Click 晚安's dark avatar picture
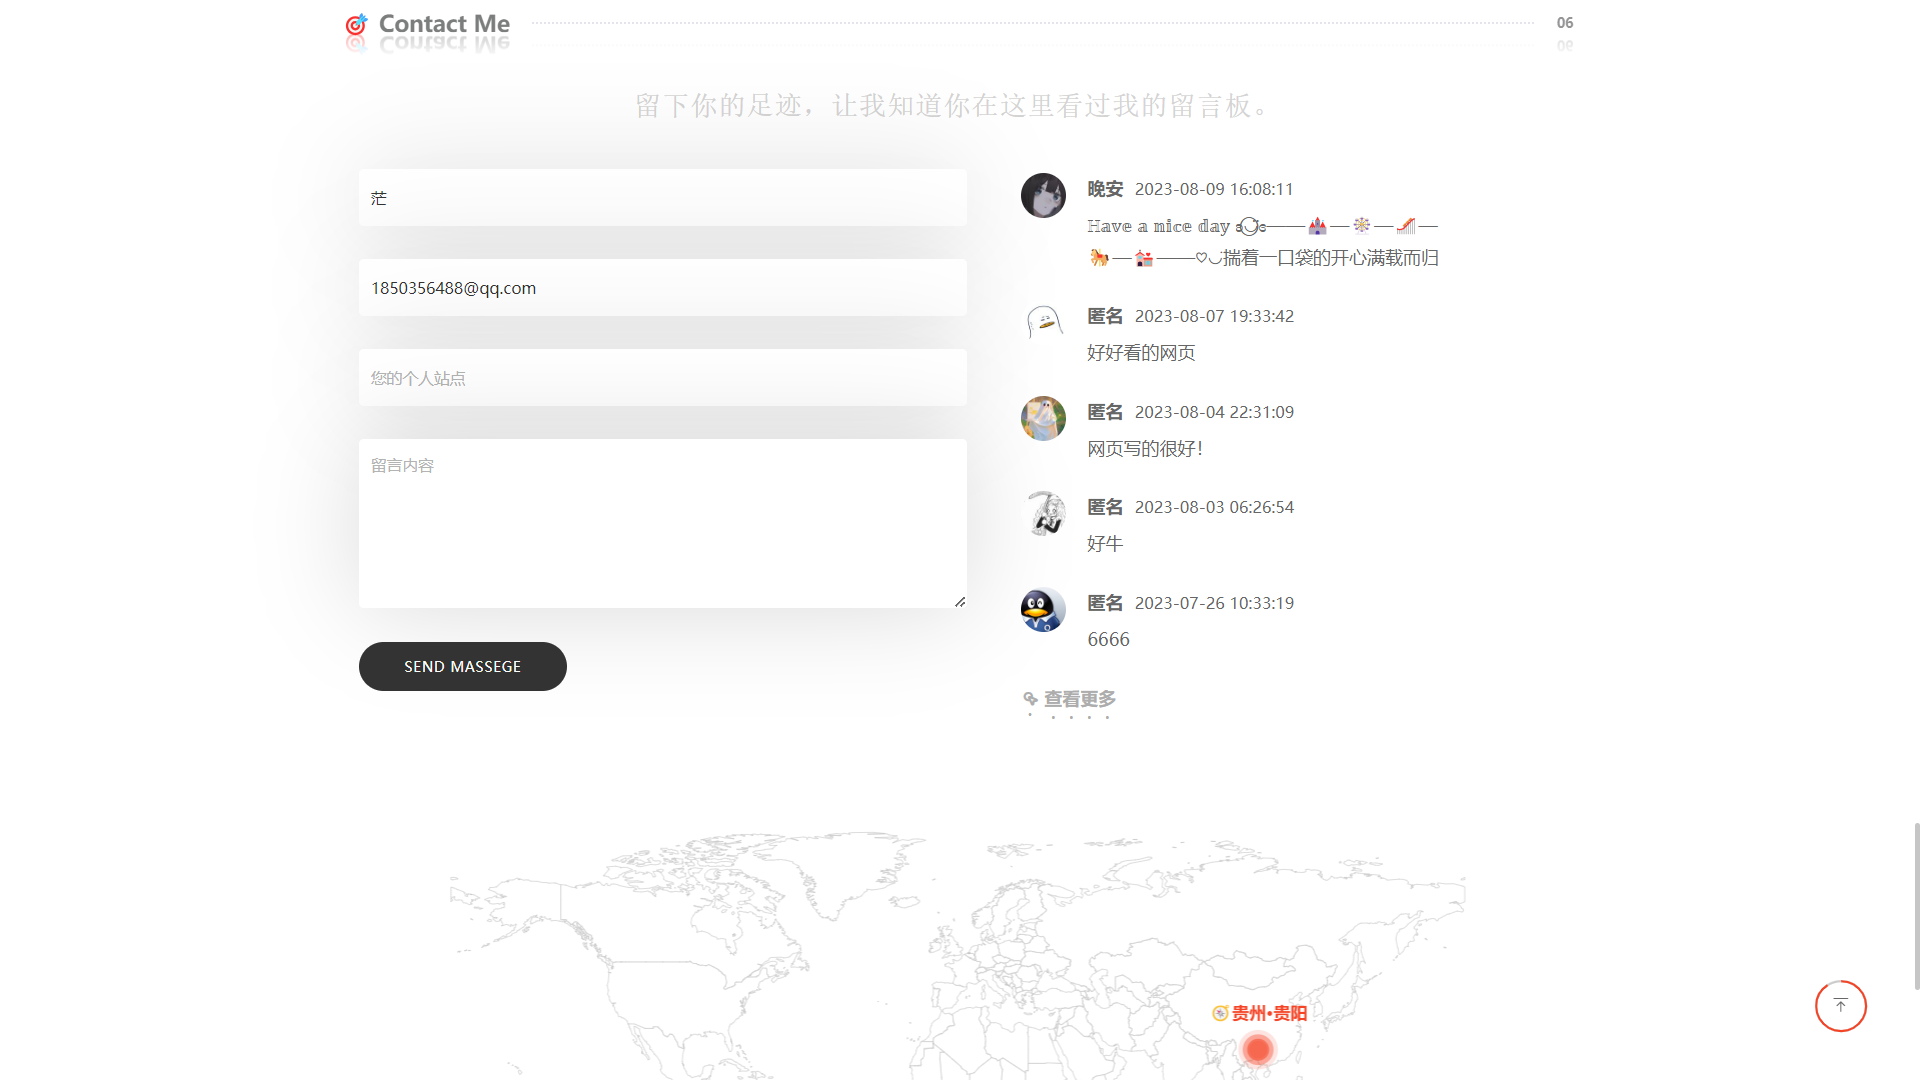The width and height of the screenshot is (1920, 1080). pyautogui.click(x=1043, y=196)
